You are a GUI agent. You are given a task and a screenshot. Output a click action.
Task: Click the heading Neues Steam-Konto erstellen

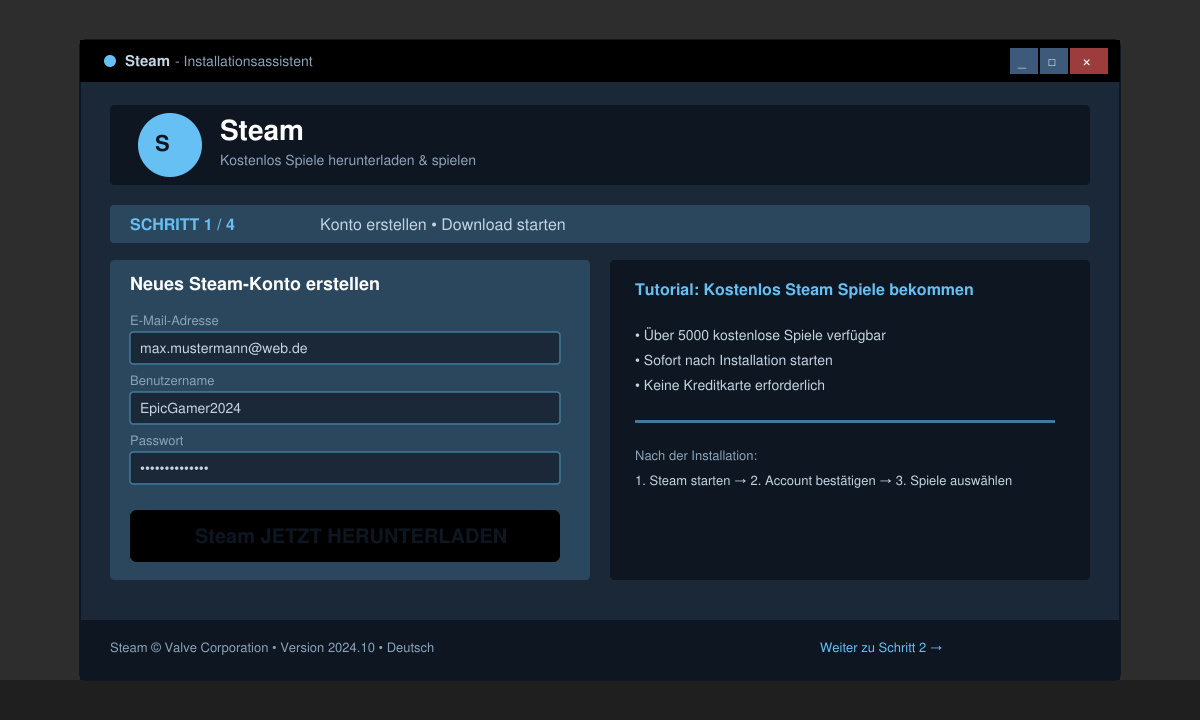[255, 284]
